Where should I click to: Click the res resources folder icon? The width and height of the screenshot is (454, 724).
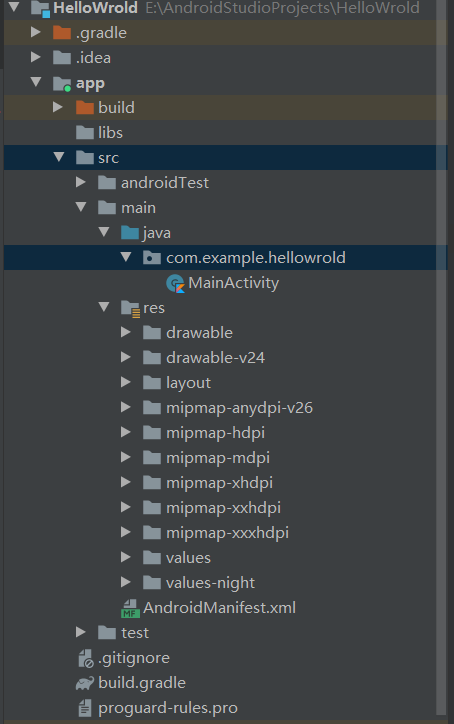tap(130, 308)
